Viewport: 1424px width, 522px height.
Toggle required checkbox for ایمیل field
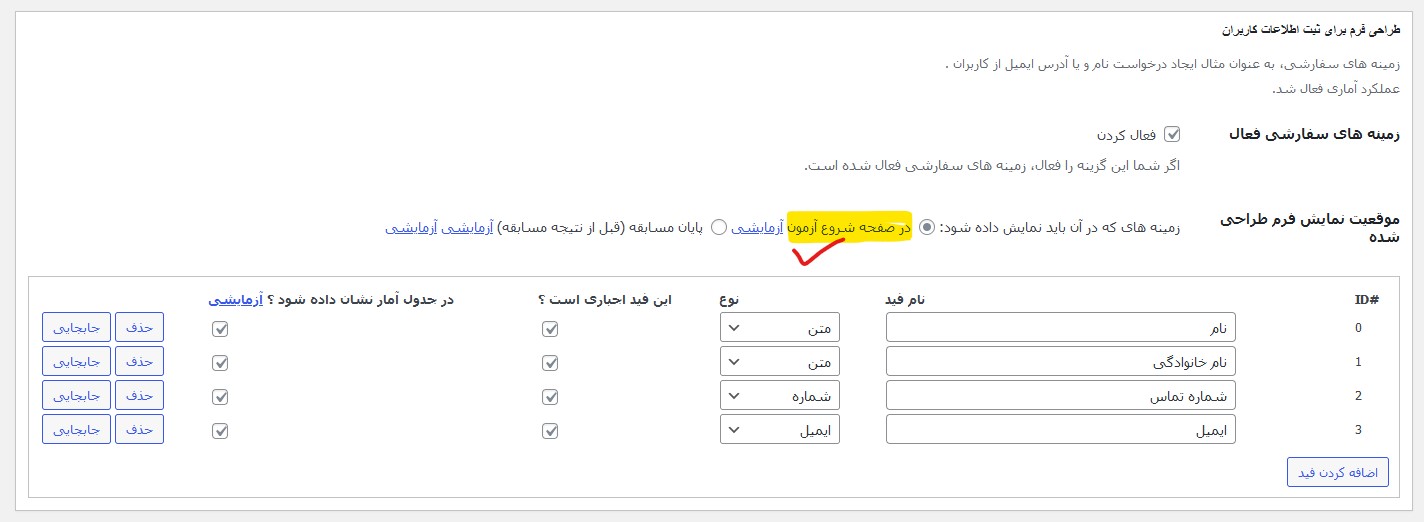pyautogui.click(x=549, y=431)
